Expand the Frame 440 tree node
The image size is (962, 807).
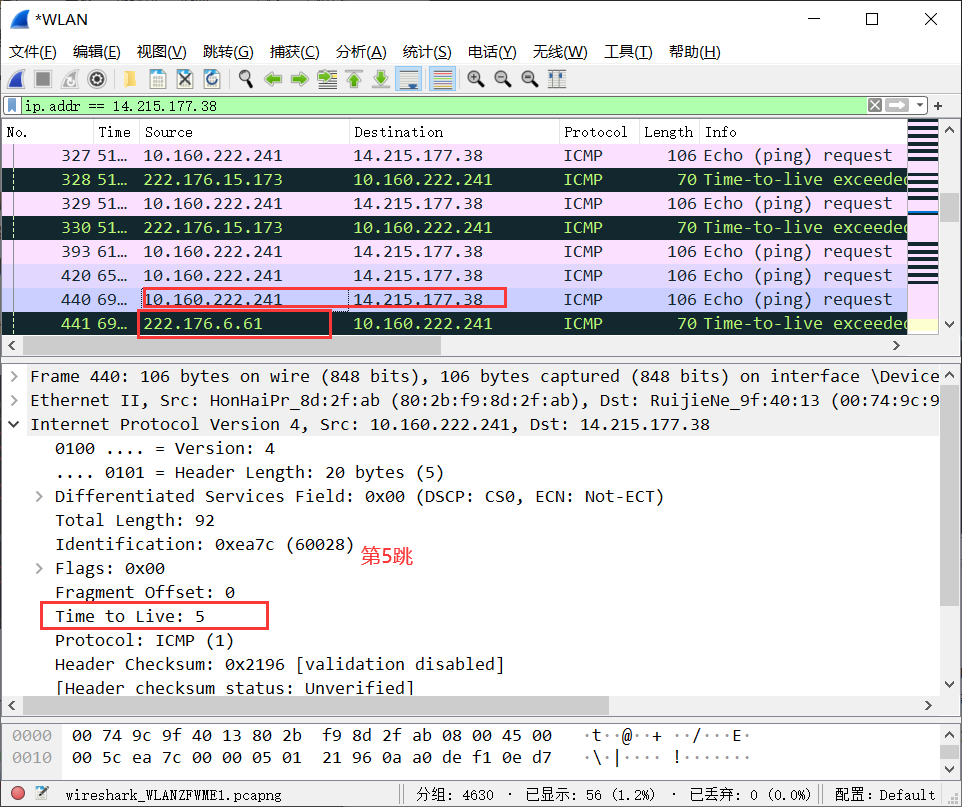point(14,376)
